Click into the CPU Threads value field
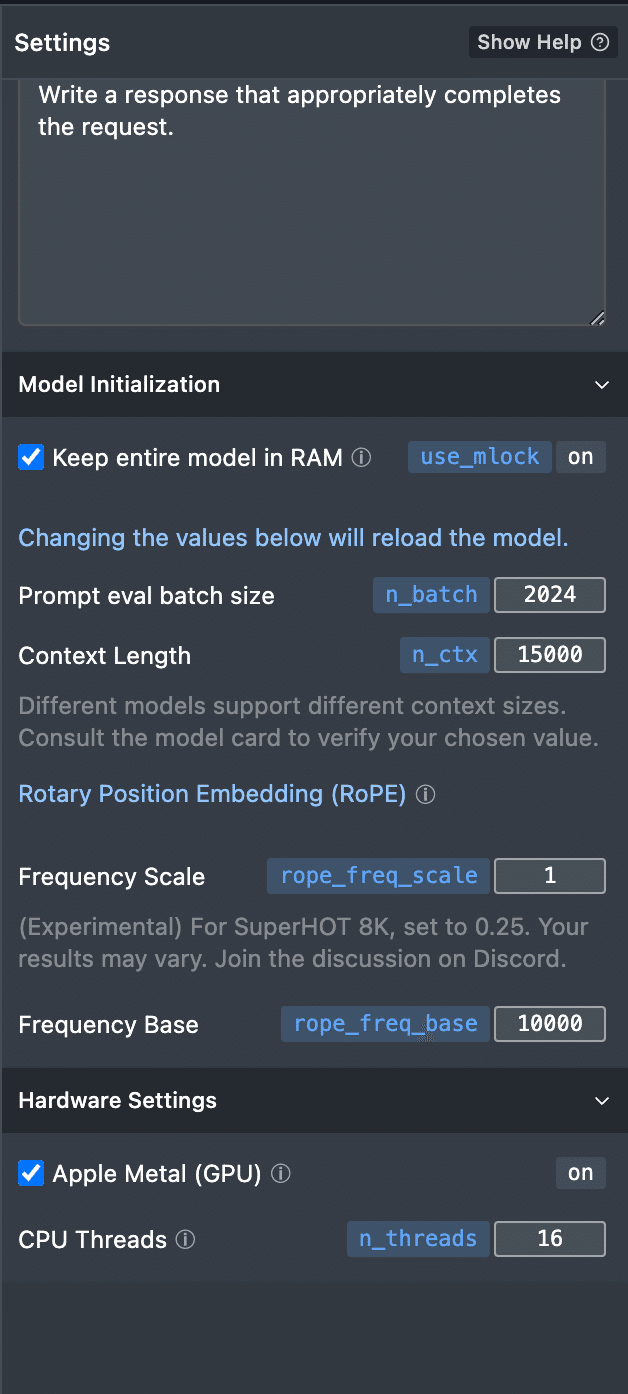Image resolution: width=628 pixels, height=1394 pixels. pyautogui.click(x=550, y=1238)
